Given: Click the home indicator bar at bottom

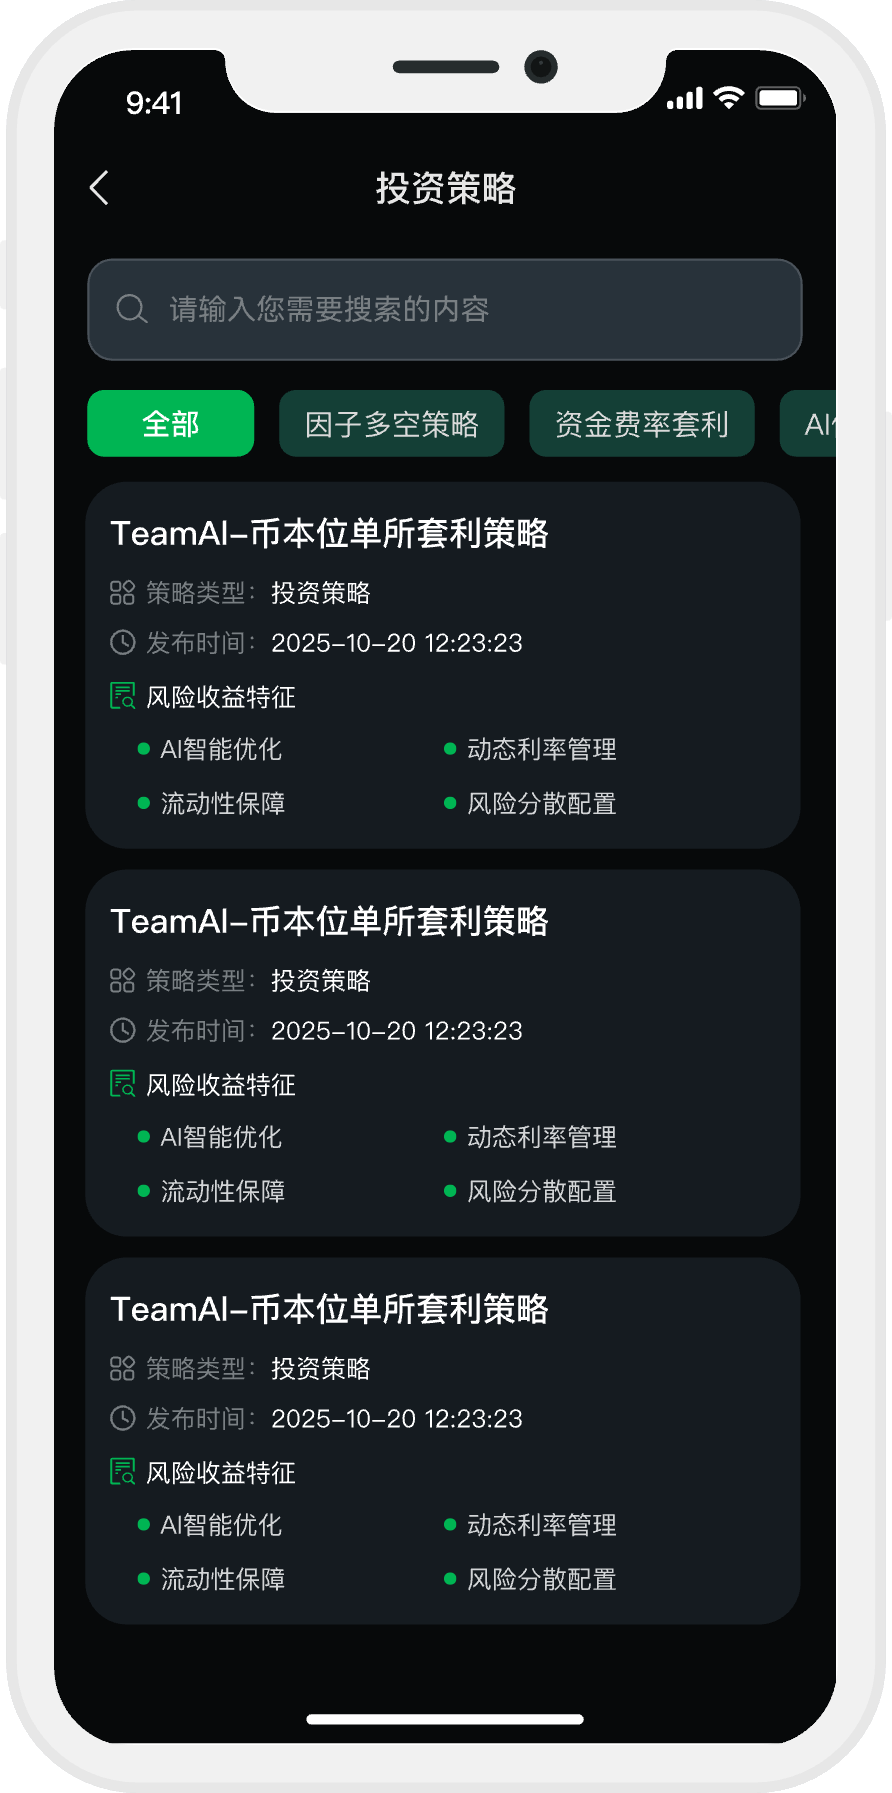Looking at the screenshot, I should click(445, 1719).
